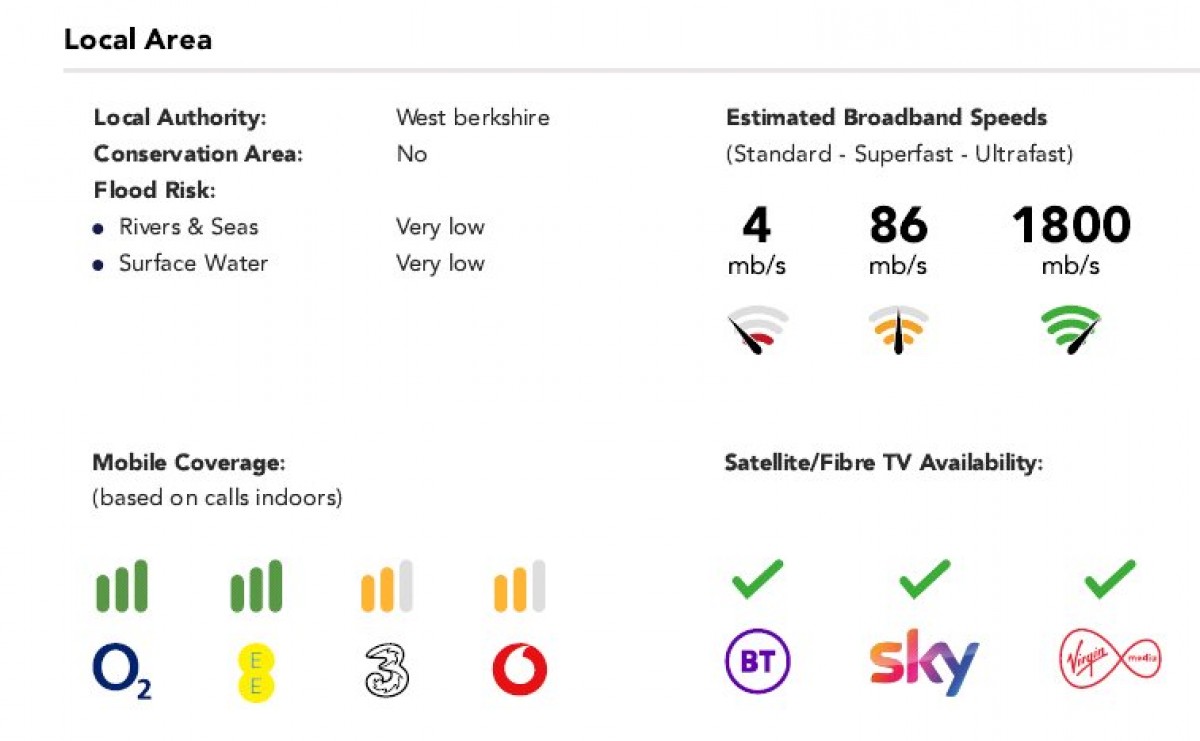This screenshot has height=741, width=1200.
Task: Click the Vodafone logo
Action: point(520,670)
